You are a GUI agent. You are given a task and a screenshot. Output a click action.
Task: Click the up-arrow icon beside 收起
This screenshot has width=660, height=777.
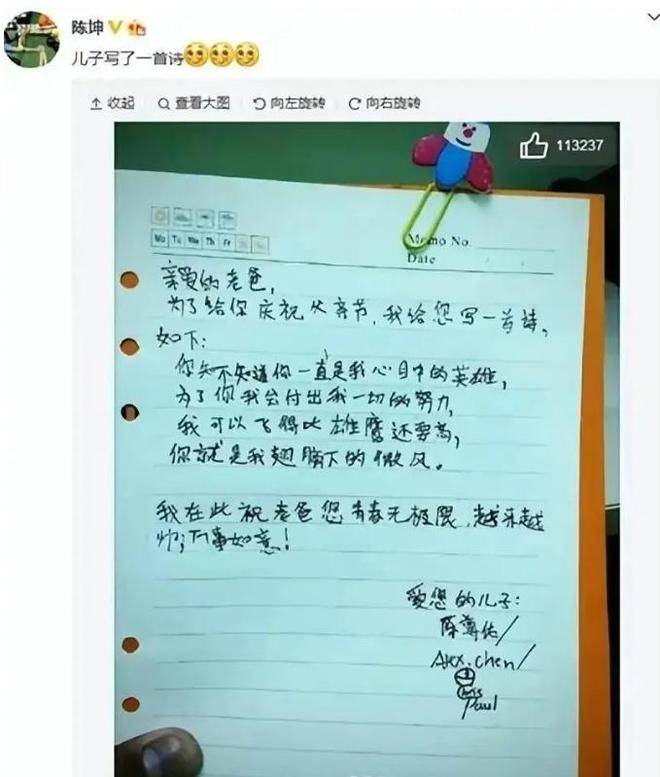coord(97,104)
